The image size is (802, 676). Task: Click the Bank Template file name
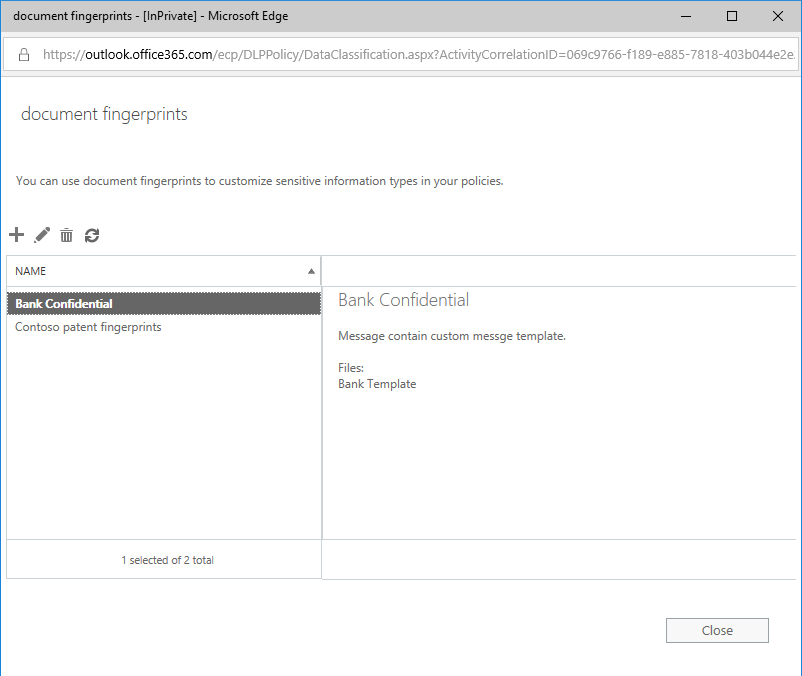coord(377,384)
